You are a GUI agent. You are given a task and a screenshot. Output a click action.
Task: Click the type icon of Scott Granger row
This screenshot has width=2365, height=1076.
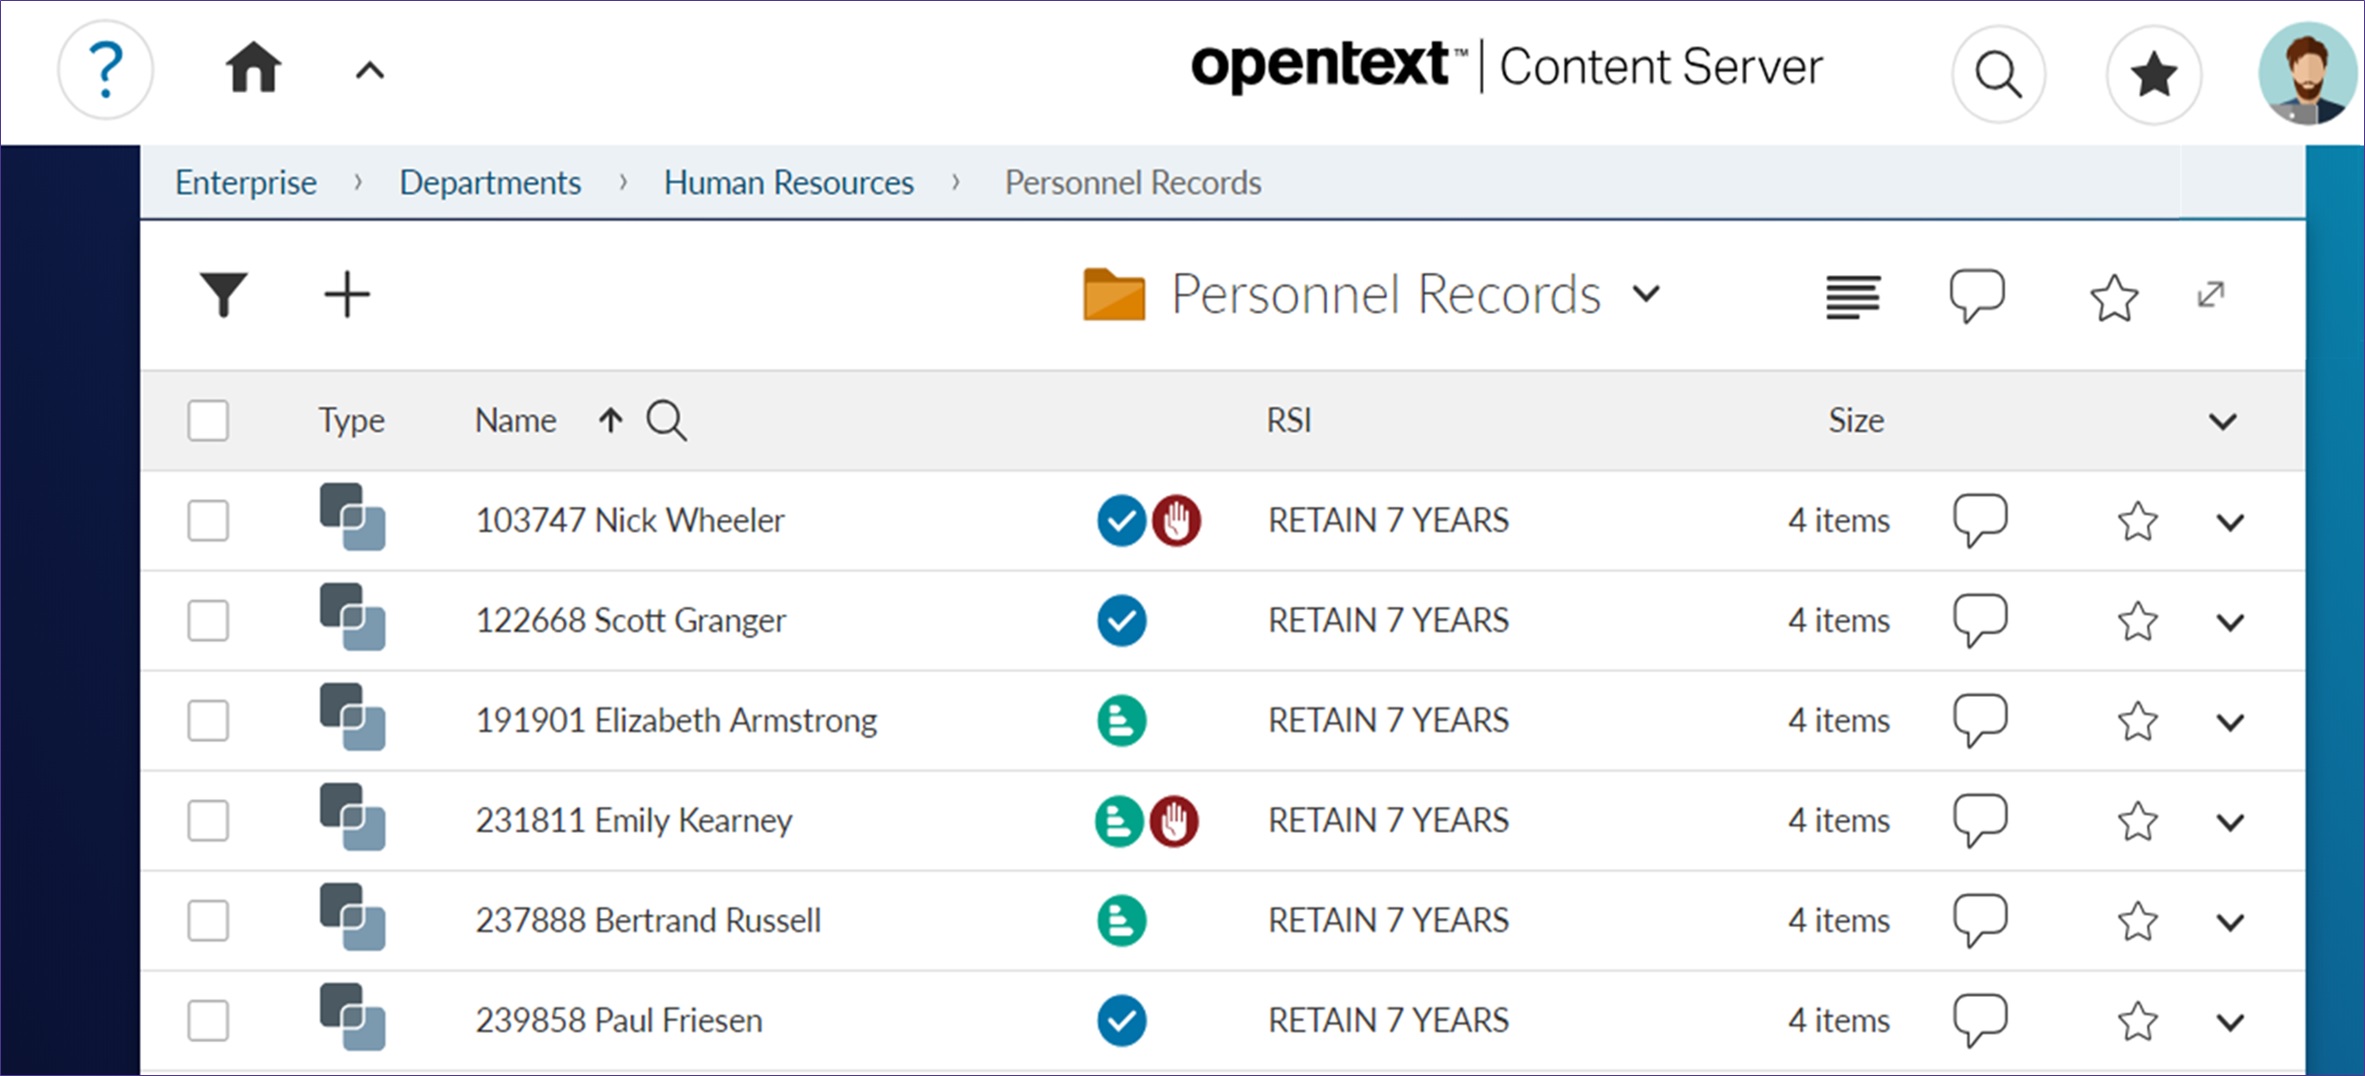point(352,617)
